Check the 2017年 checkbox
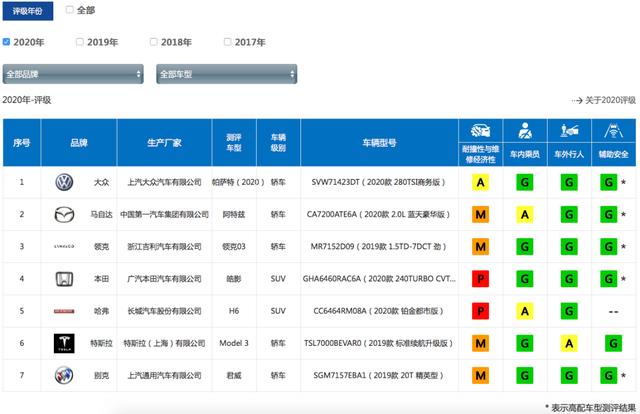Screen dimensions: 640x414 click(227, 42)
